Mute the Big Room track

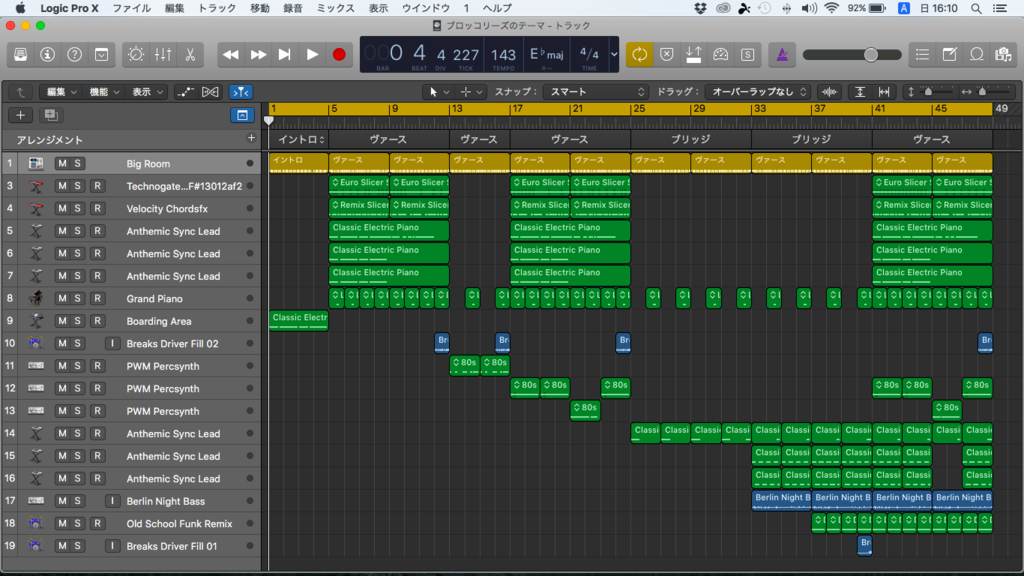point(62,163)
